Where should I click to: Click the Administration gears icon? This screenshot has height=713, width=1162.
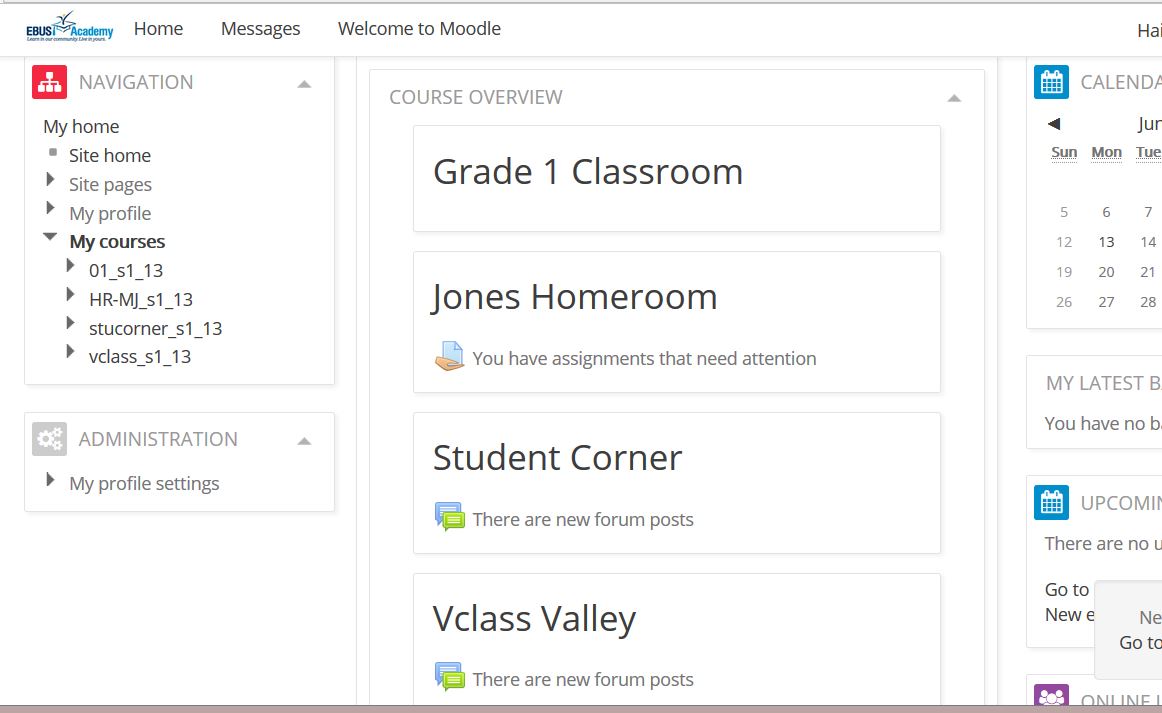coord(50,439)
